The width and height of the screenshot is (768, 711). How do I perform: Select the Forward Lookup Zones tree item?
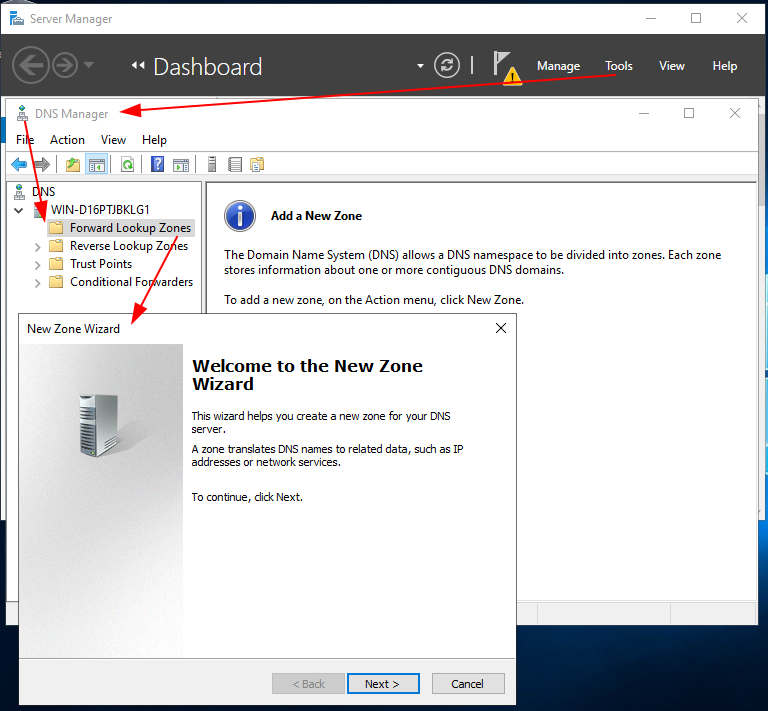[x=130, y=228]
